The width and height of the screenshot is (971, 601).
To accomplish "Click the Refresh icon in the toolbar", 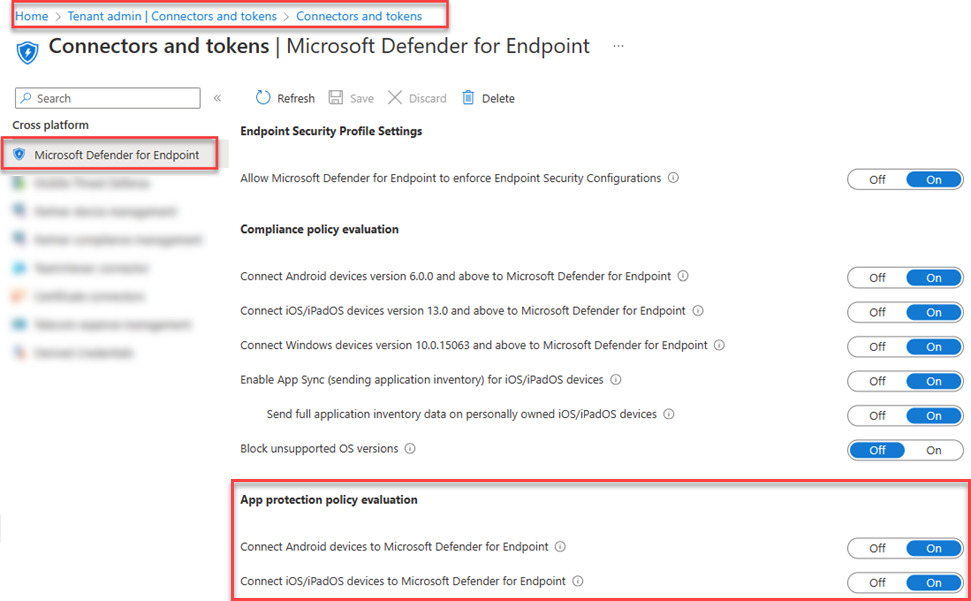I will tap(261, 97).
